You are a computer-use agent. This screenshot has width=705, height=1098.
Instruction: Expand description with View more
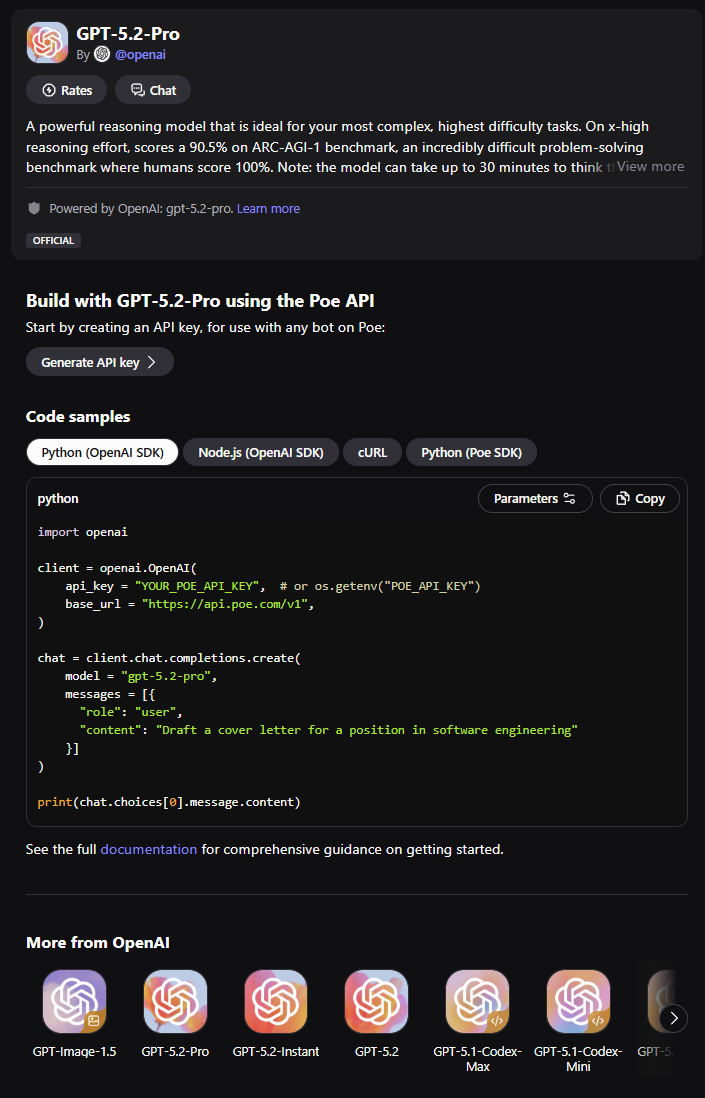[650, 166]
